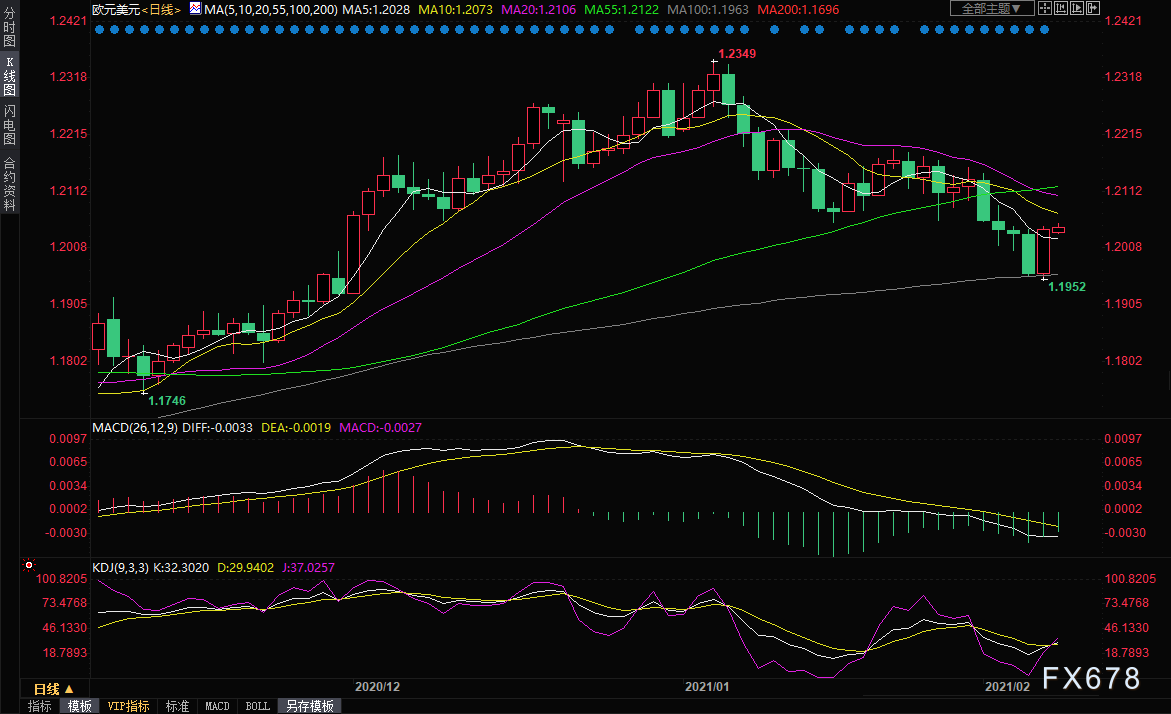
Task: Click the MA indicator settings icon
Action: tap(195, 9)
